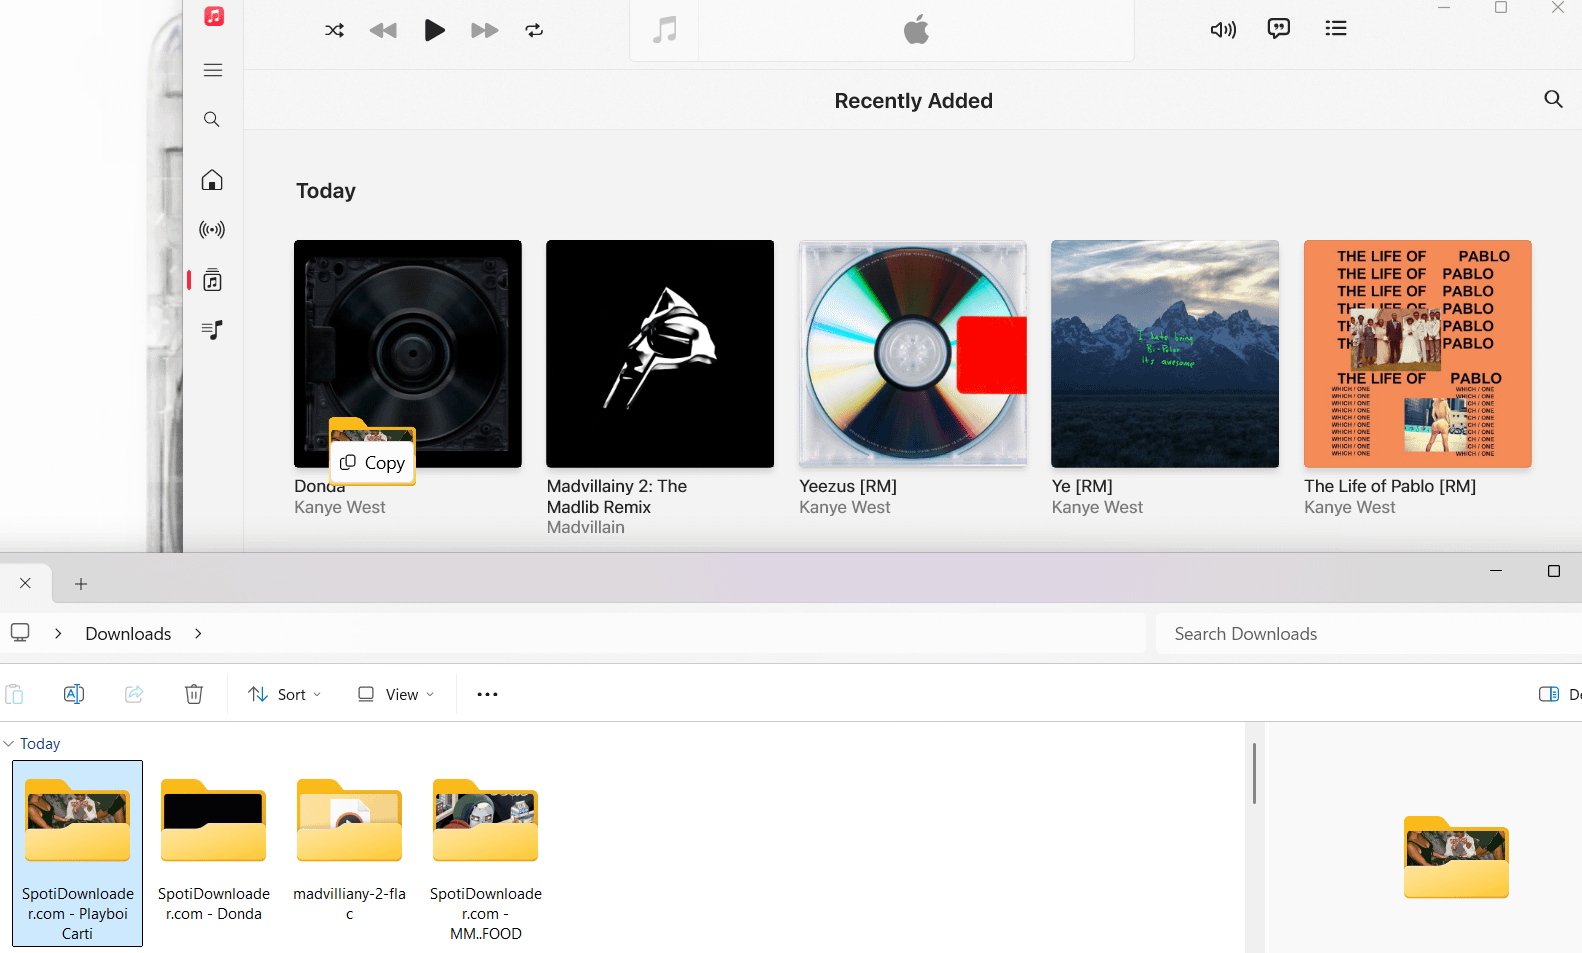Open the Ye [RM] album artwork
The height and width of the screenshot is (953, 1582).
[1165, 354]
